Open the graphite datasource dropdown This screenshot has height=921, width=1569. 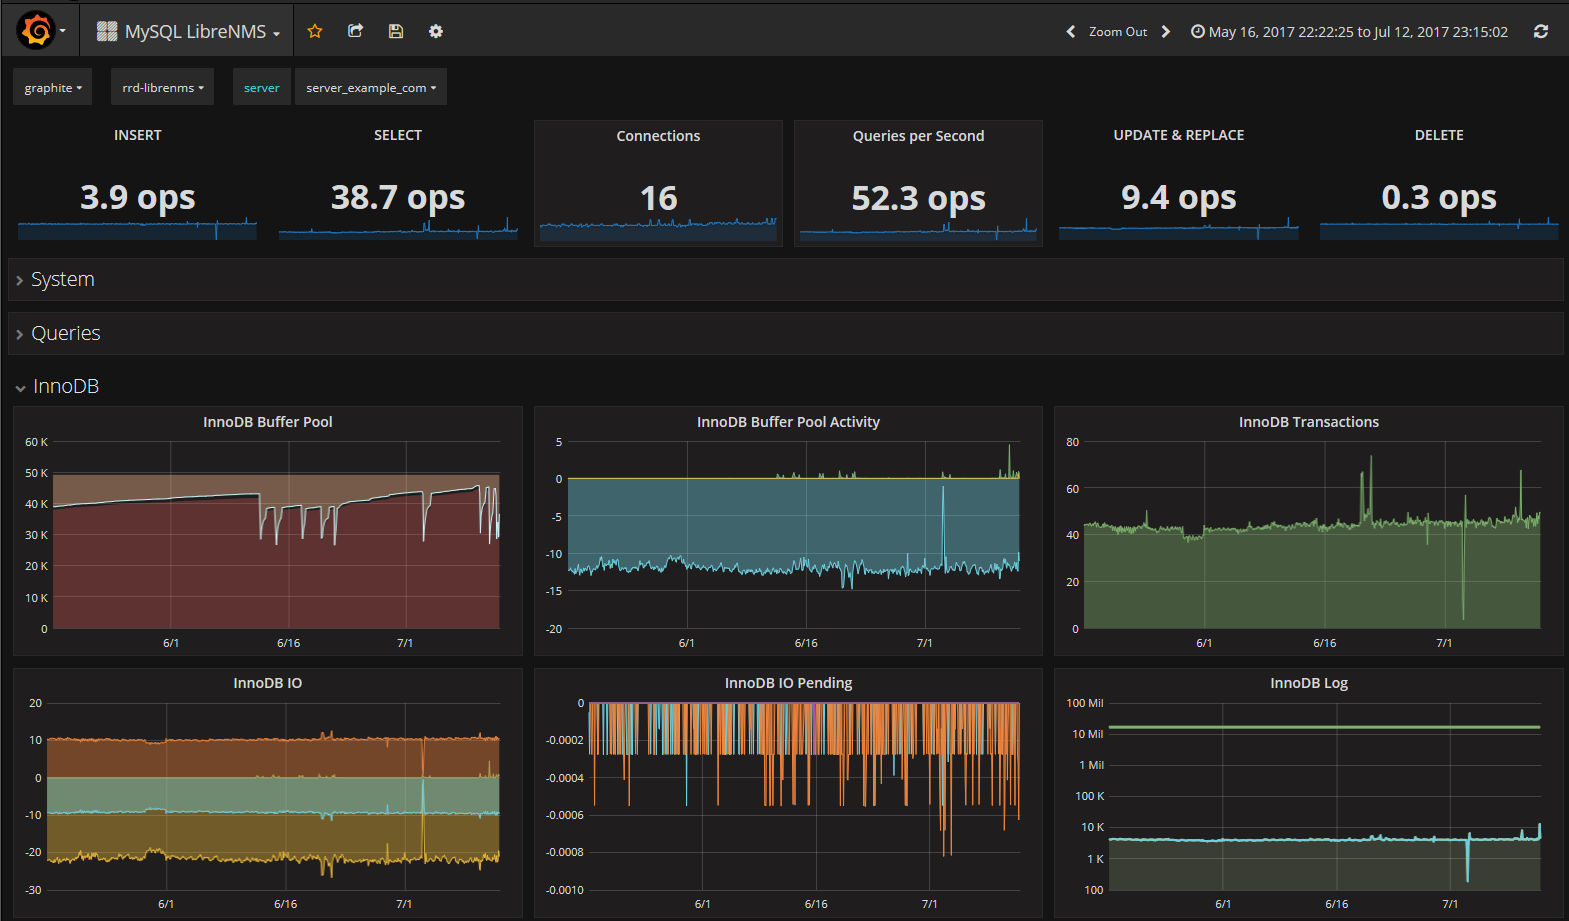coord(53,88)
